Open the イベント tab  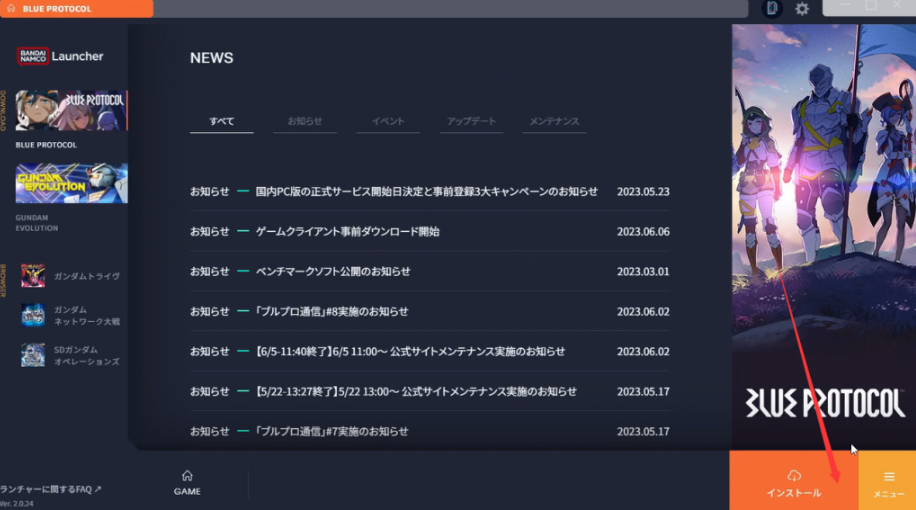coord(388,121)
